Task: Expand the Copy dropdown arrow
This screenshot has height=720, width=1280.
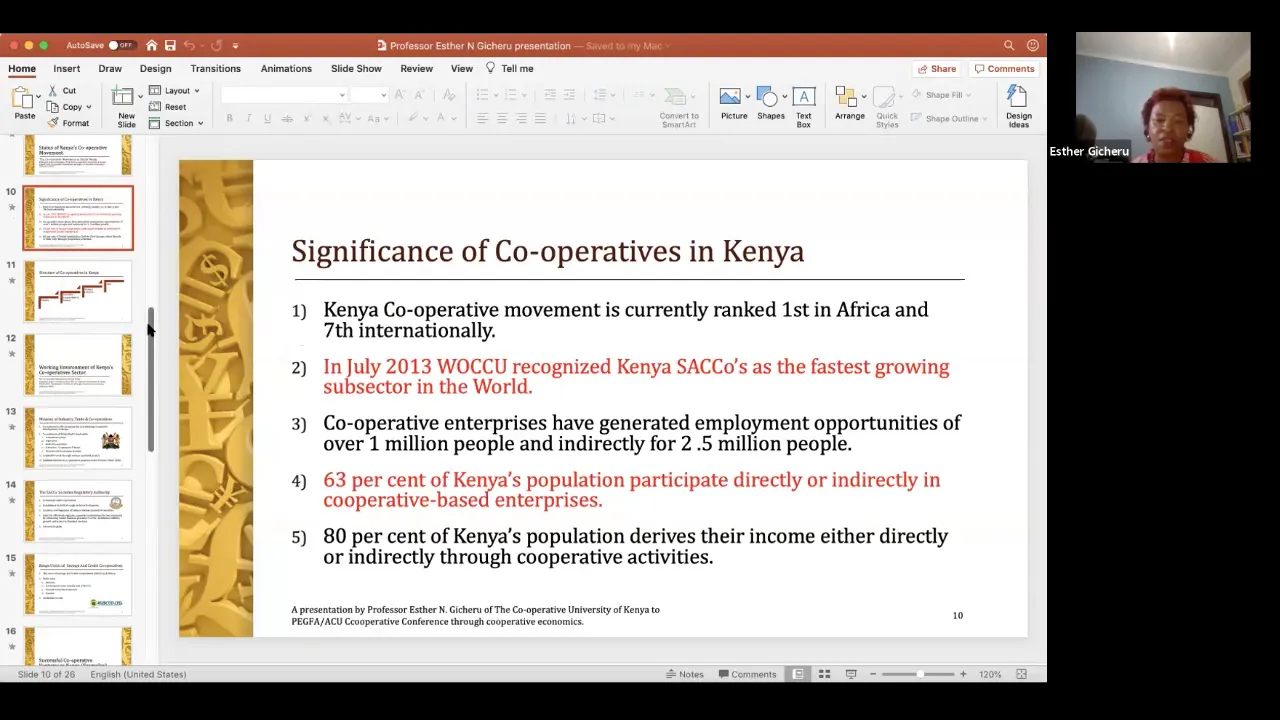Action: click(89, 107)
